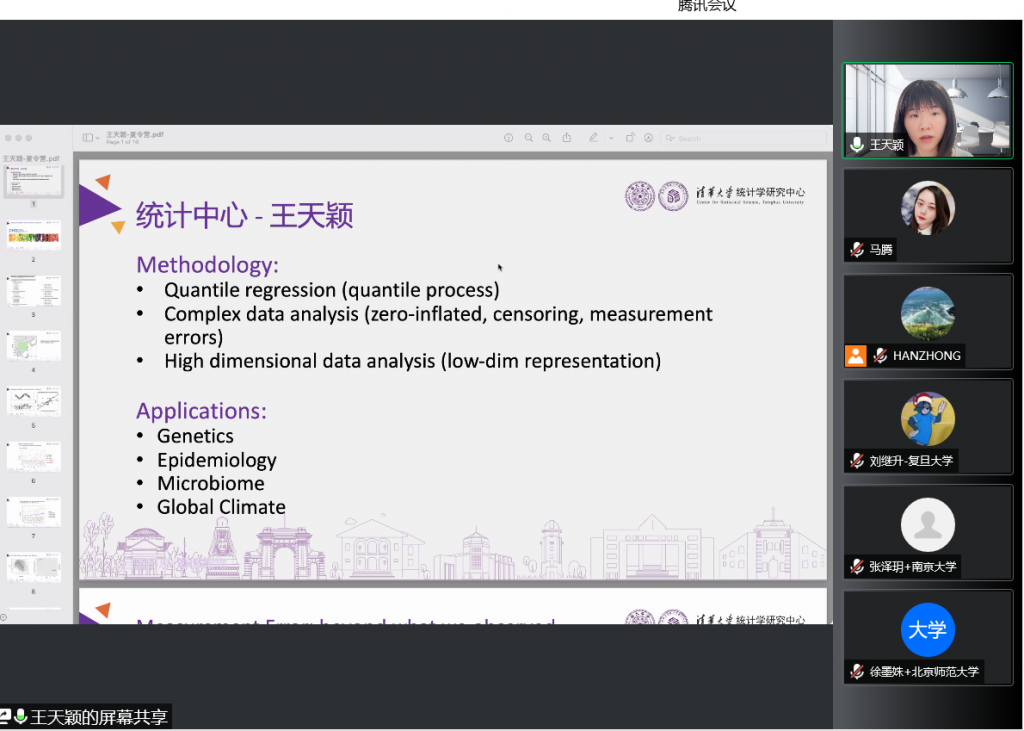Click the green microphone icon next to 王天颖

(x=857, y=145)
